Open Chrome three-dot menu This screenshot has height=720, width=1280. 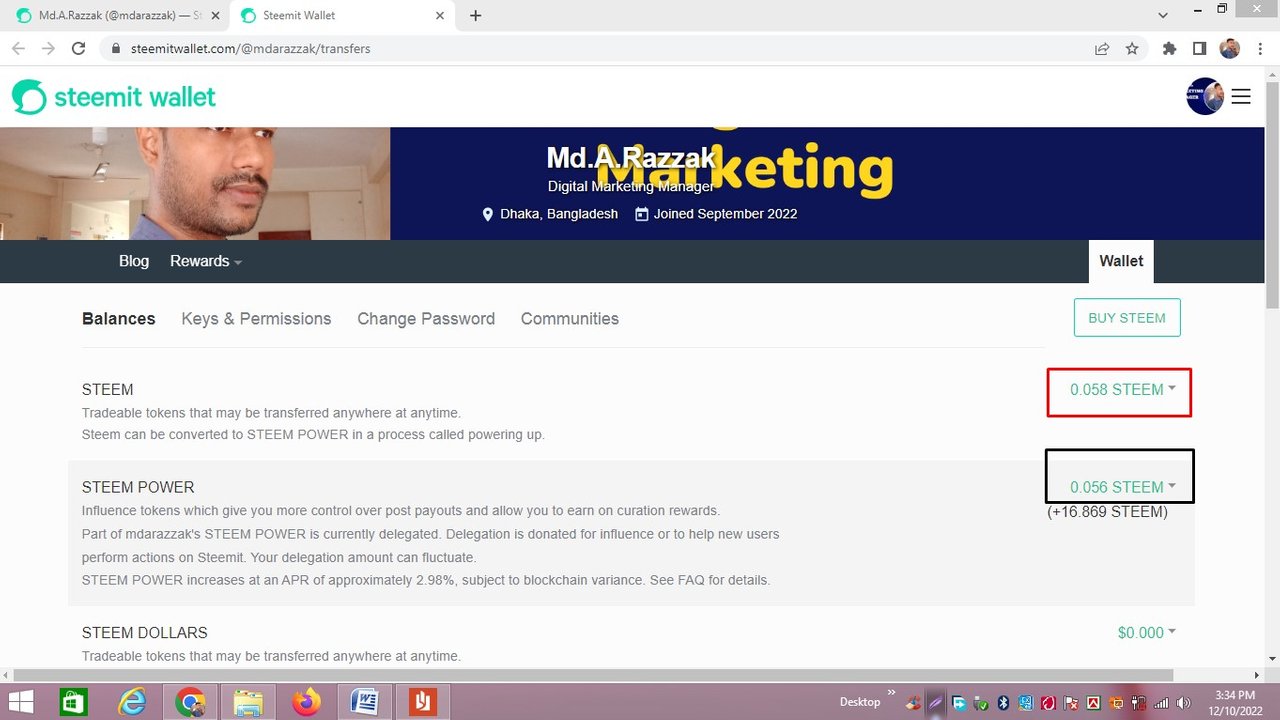(1259, 48)
